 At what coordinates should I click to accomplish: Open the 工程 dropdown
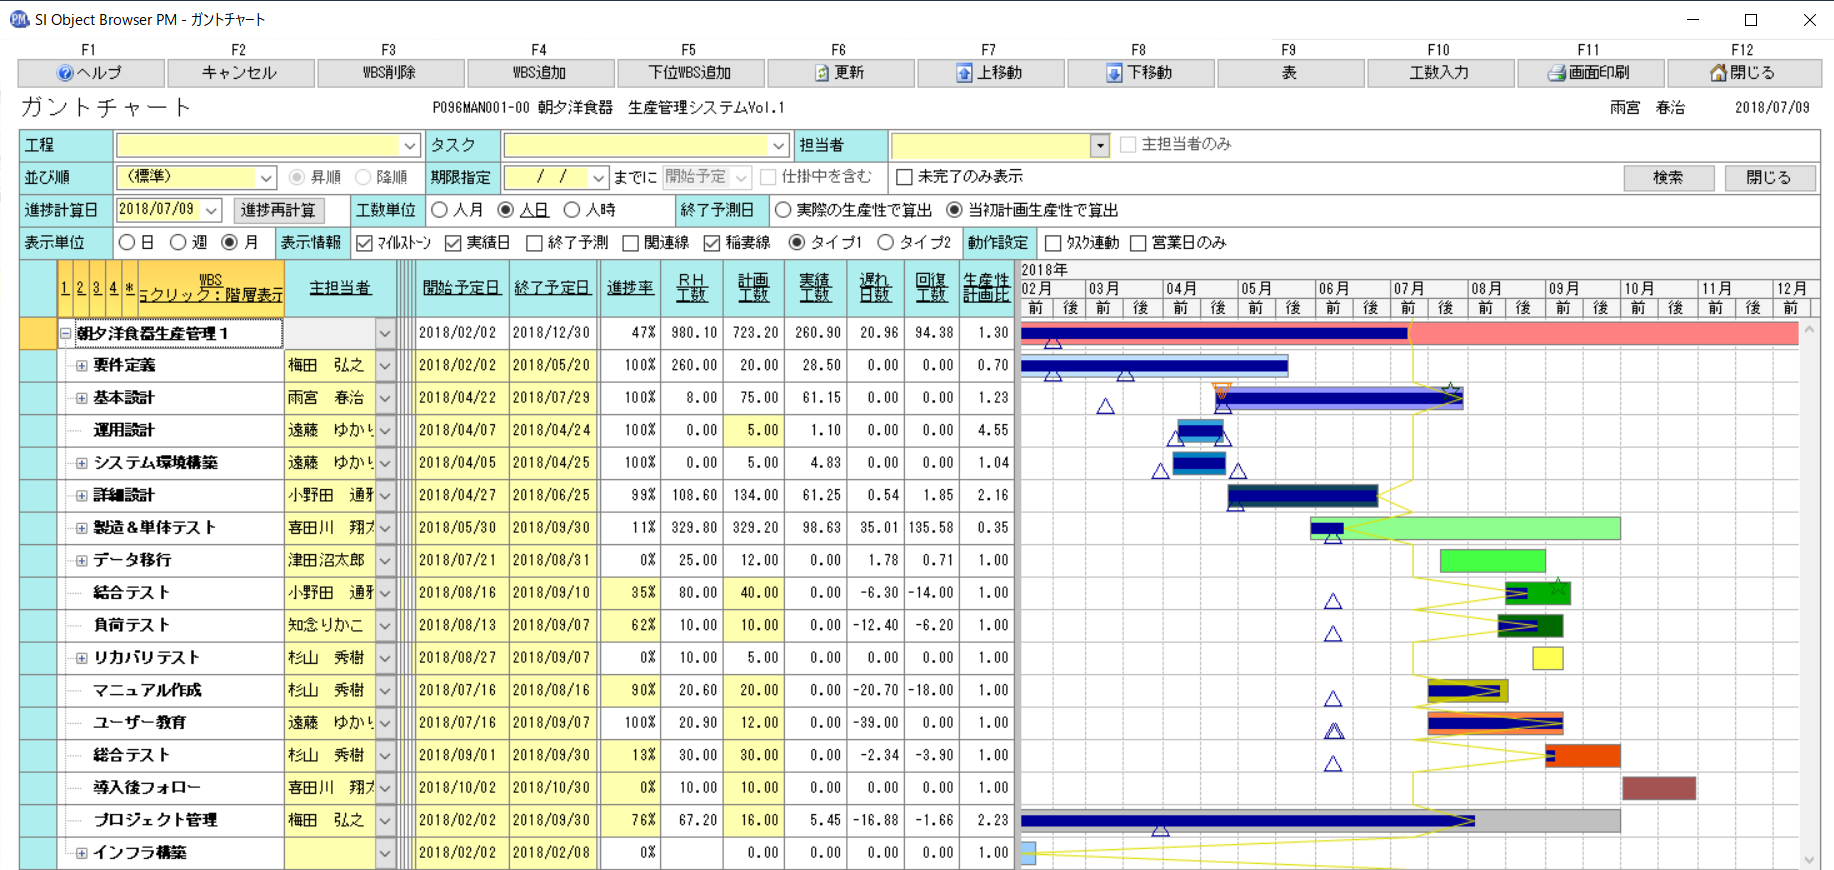[x=410, y=146]
